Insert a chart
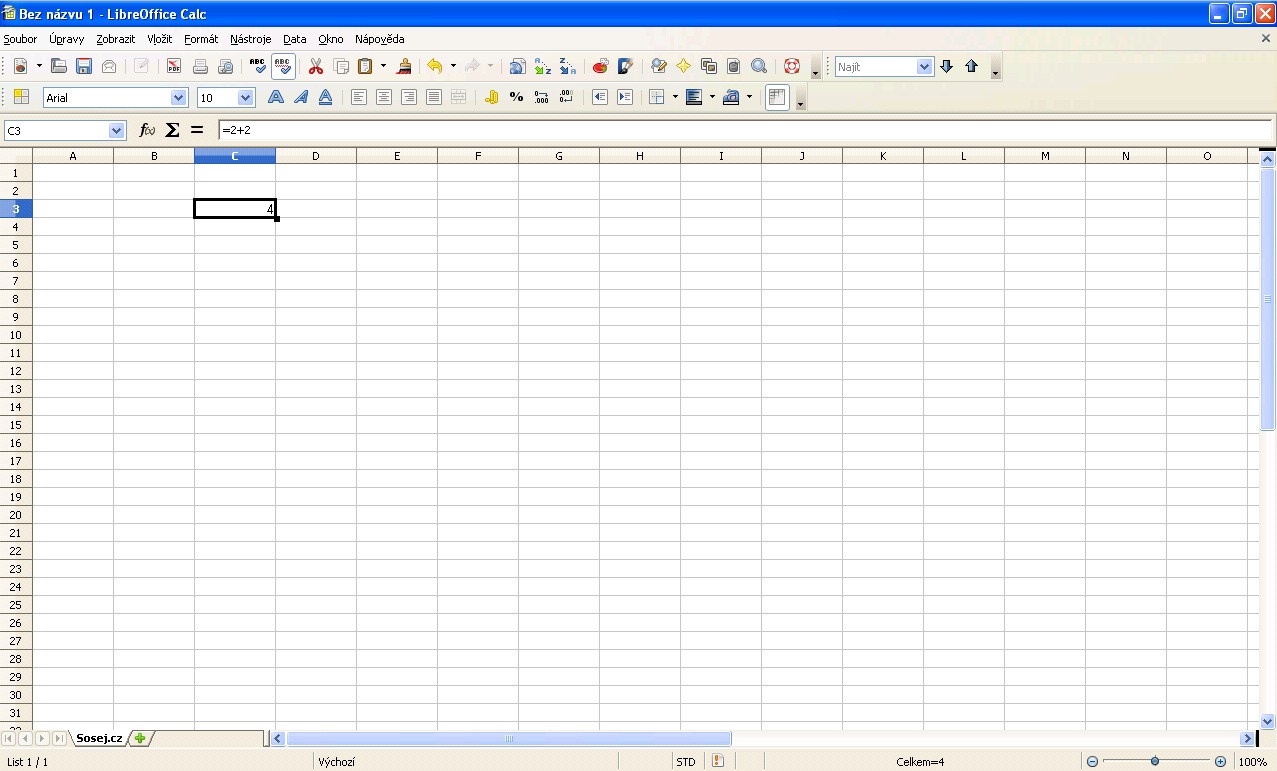This screenshot has width=1277, height=771. 601,67
